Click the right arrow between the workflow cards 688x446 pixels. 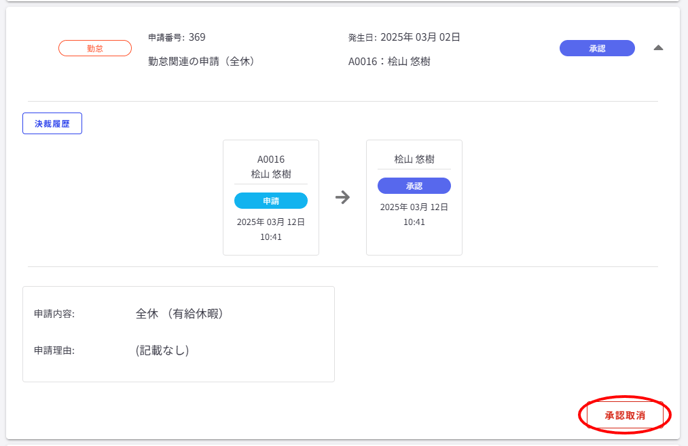tap(342, 197)
